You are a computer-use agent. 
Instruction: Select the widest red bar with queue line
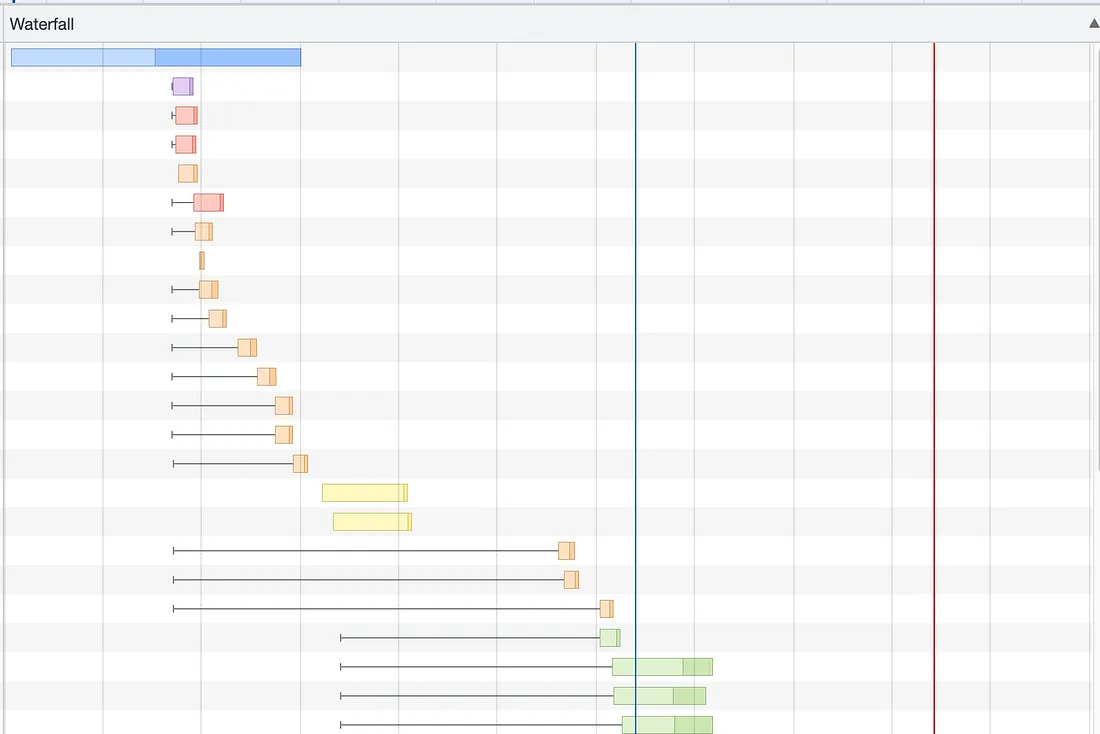[x=208, y=203]
